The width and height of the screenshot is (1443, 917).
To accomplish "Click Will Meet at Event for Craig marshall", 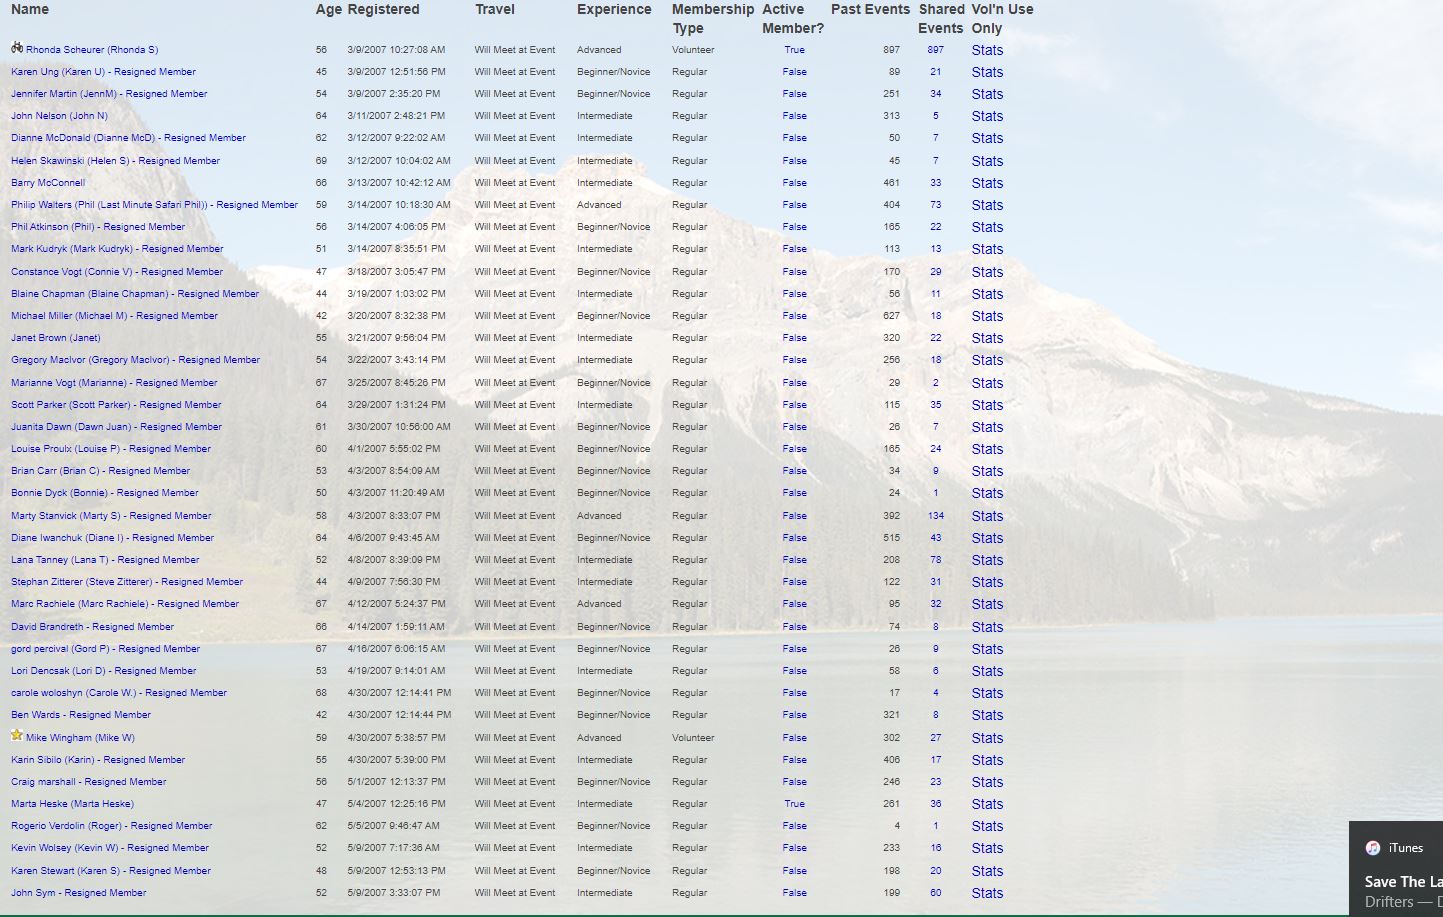I will click(x=515, y=782).
